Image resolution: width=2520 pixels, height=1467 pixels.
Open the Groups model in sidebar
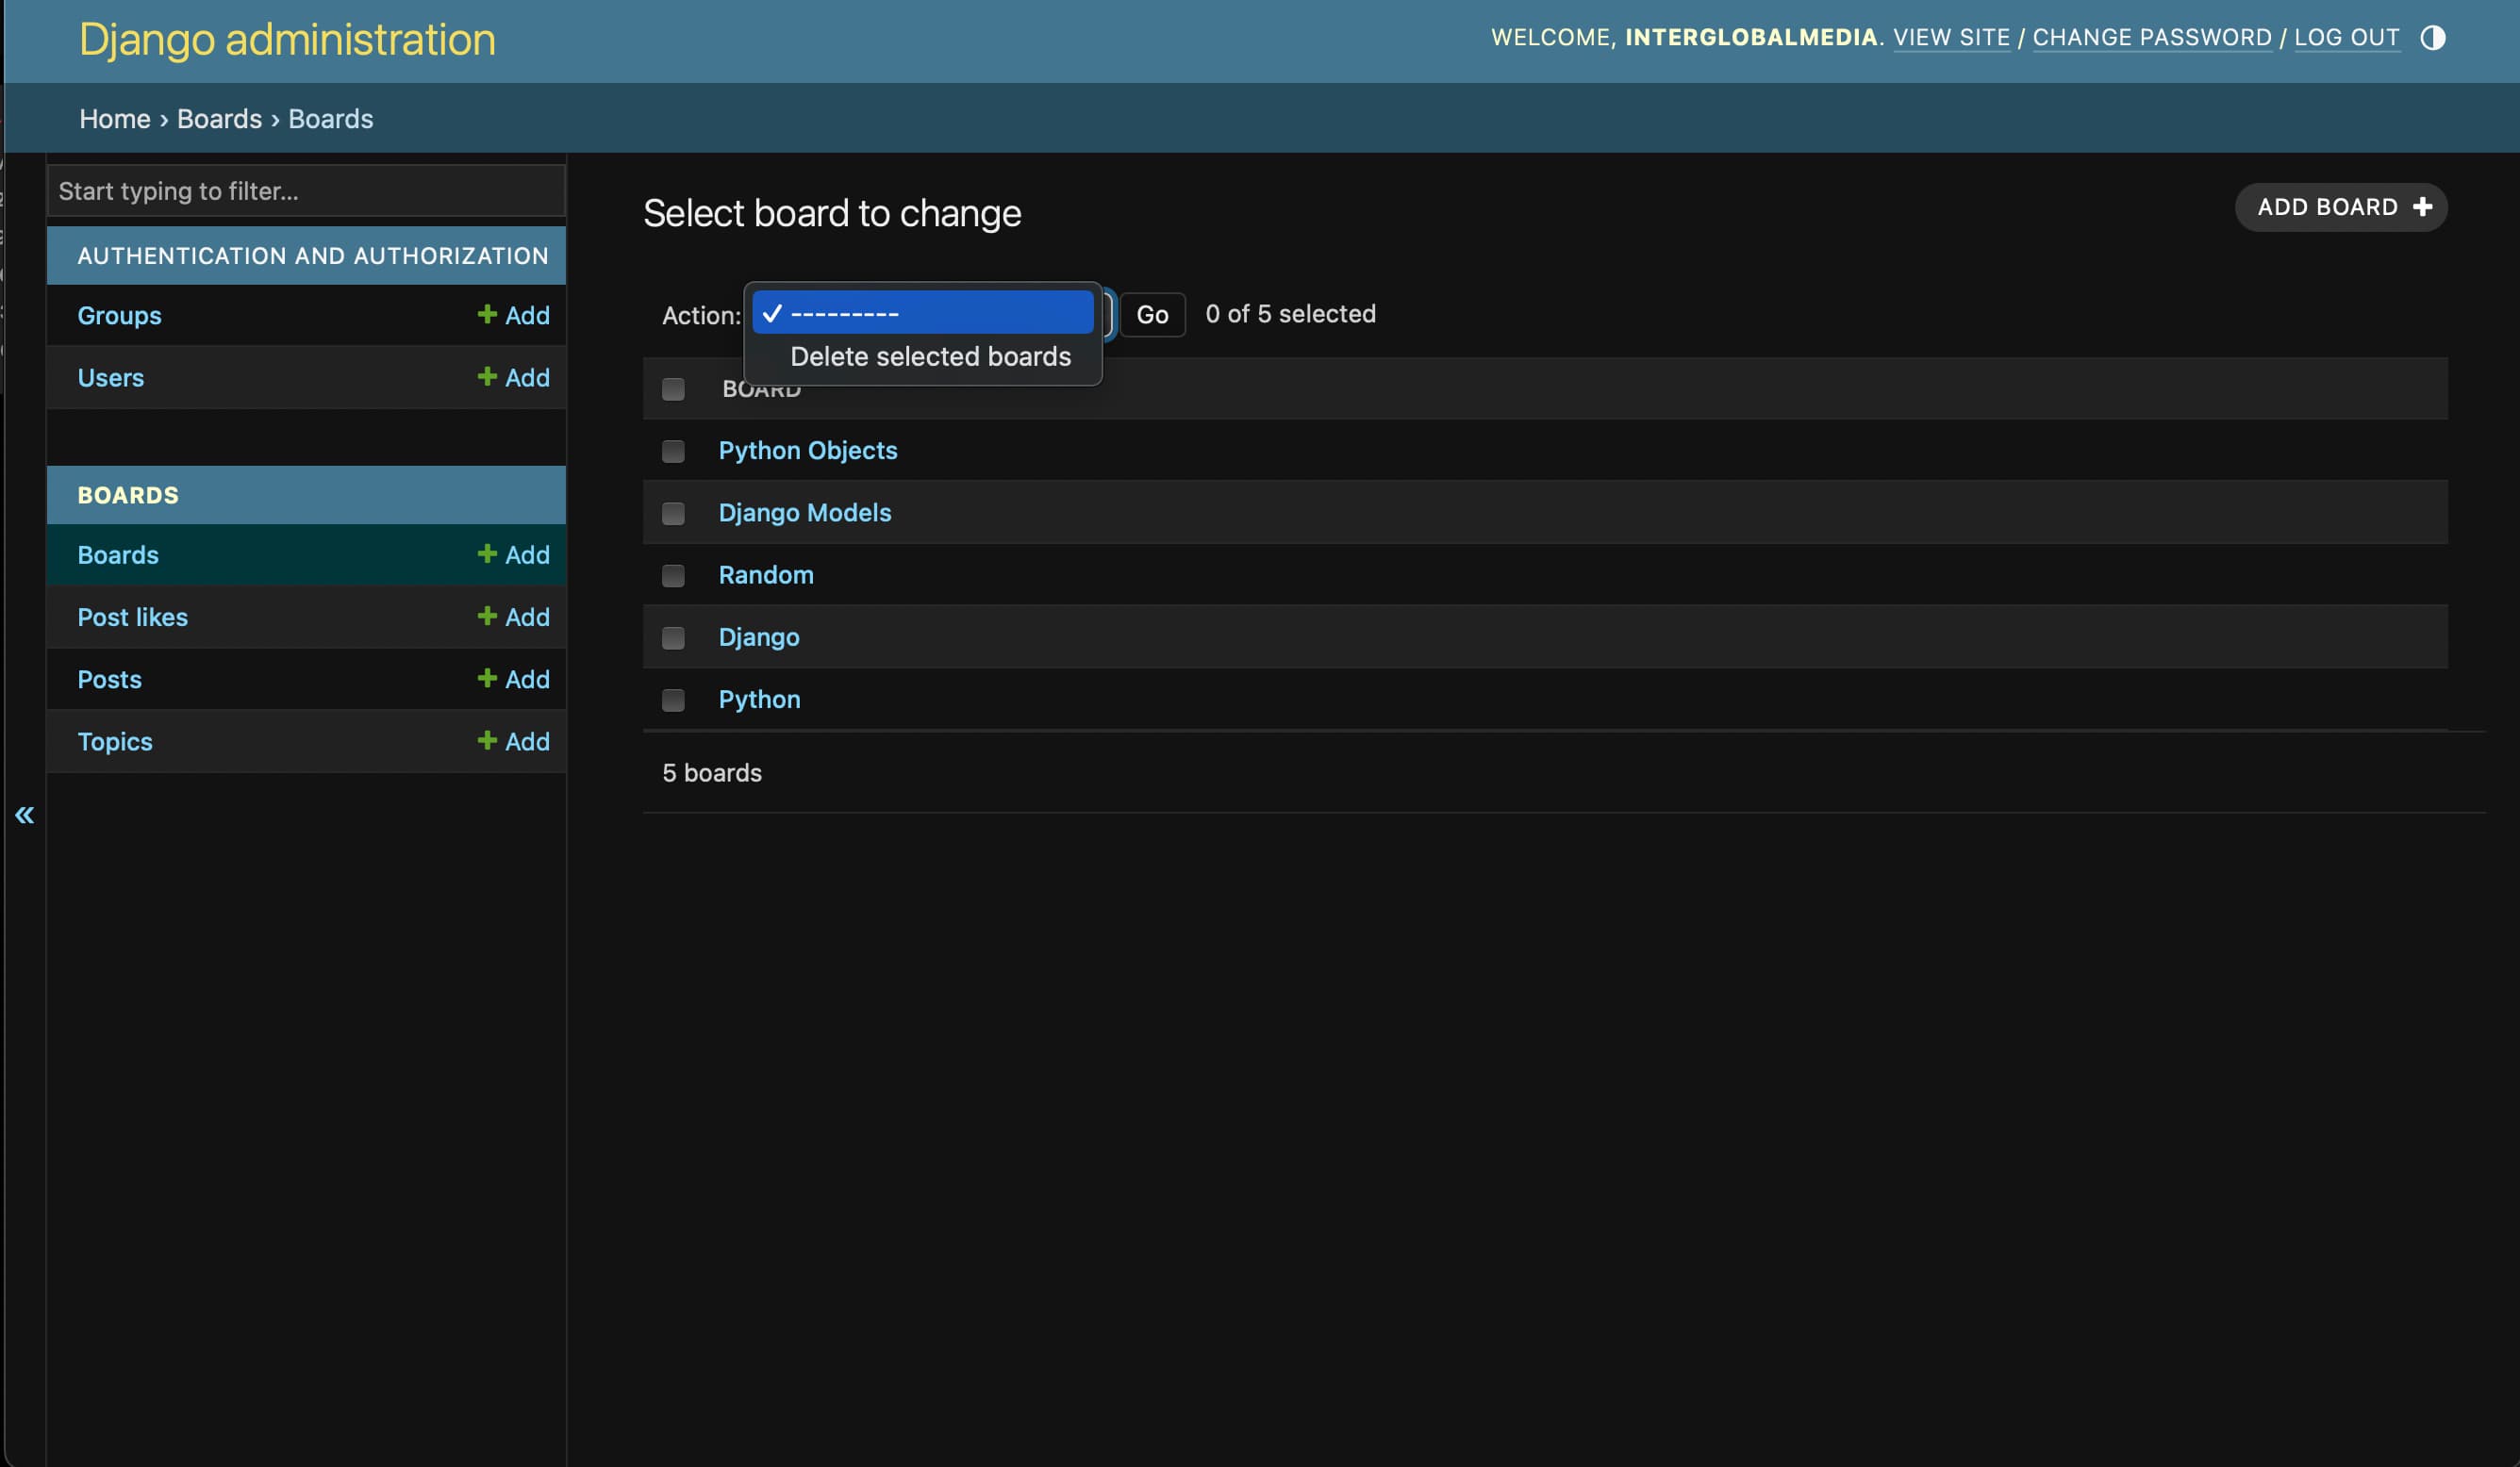(x=119, y=314)
